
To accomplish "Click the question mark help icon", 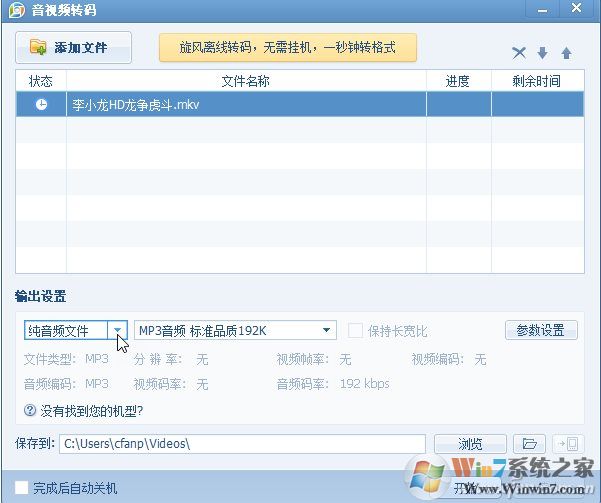I will coord(30,411).
